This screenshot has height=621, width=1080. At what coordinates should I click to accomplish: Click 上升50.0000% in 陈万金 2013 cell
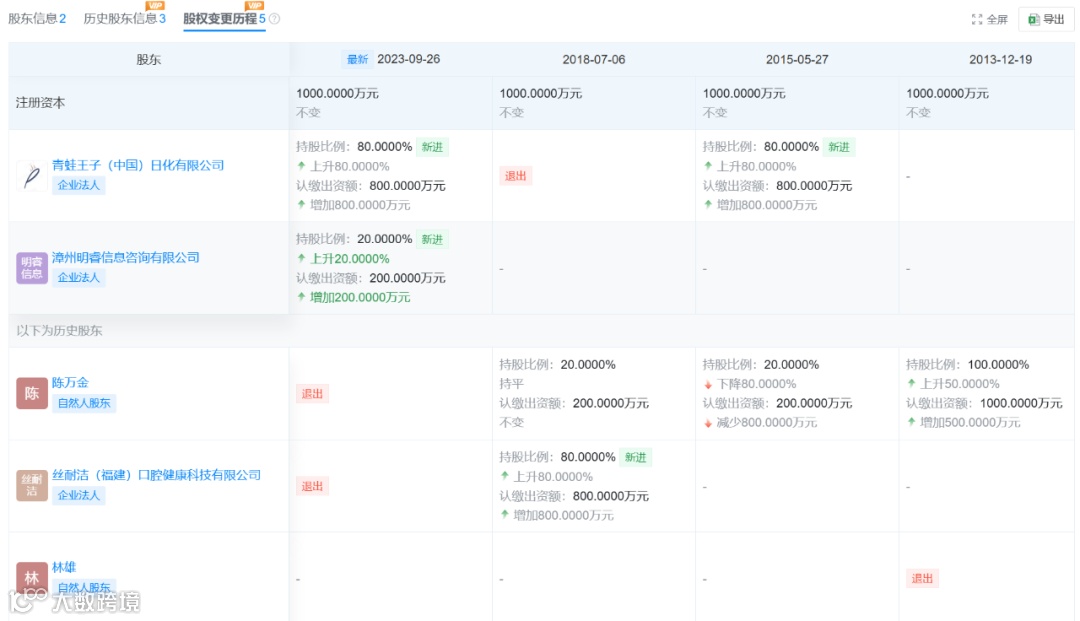pos(959,384)
